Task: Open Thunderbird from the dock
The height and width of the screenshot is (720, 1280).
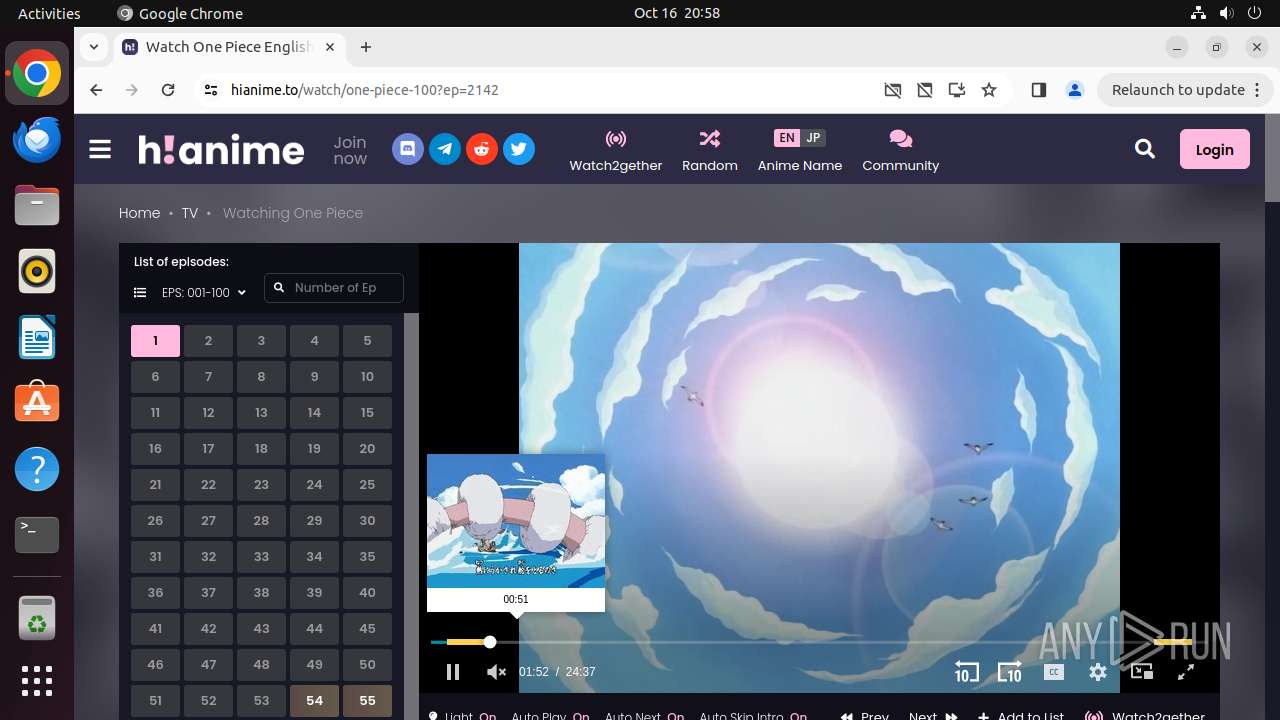Action: coord(37,140)
